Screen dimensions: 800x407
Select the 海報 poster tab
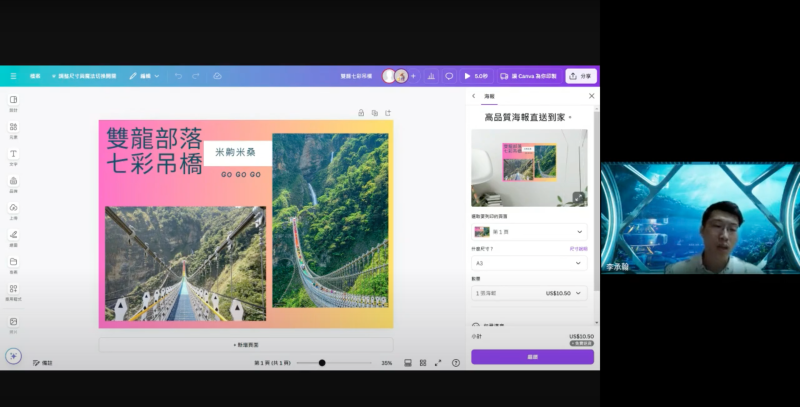click(489, 96)
